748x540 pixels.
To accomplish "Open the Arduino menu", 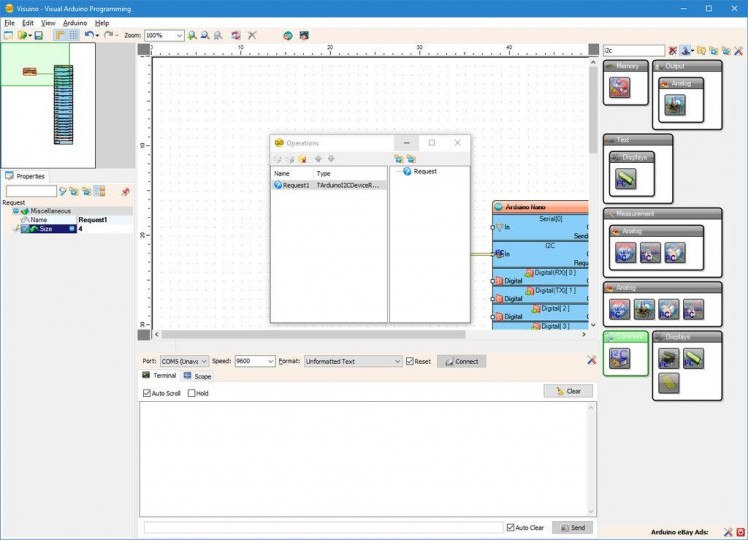I will 75,22.
